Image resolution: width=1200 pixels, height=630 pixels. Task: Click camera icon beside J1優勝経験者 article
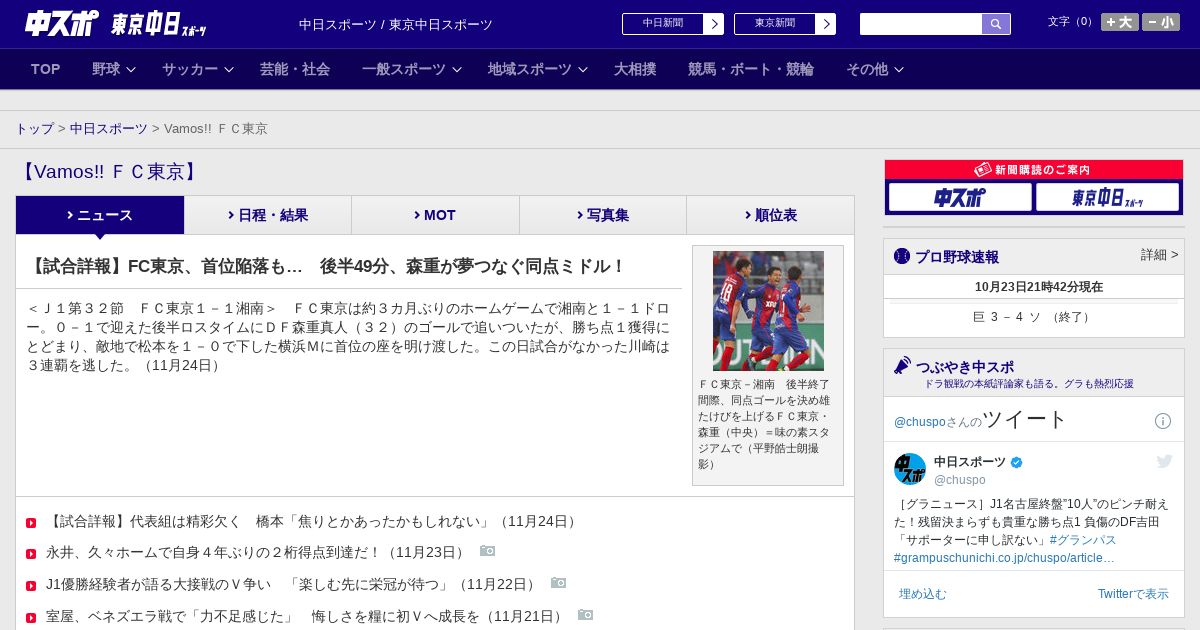pos(559,583)
